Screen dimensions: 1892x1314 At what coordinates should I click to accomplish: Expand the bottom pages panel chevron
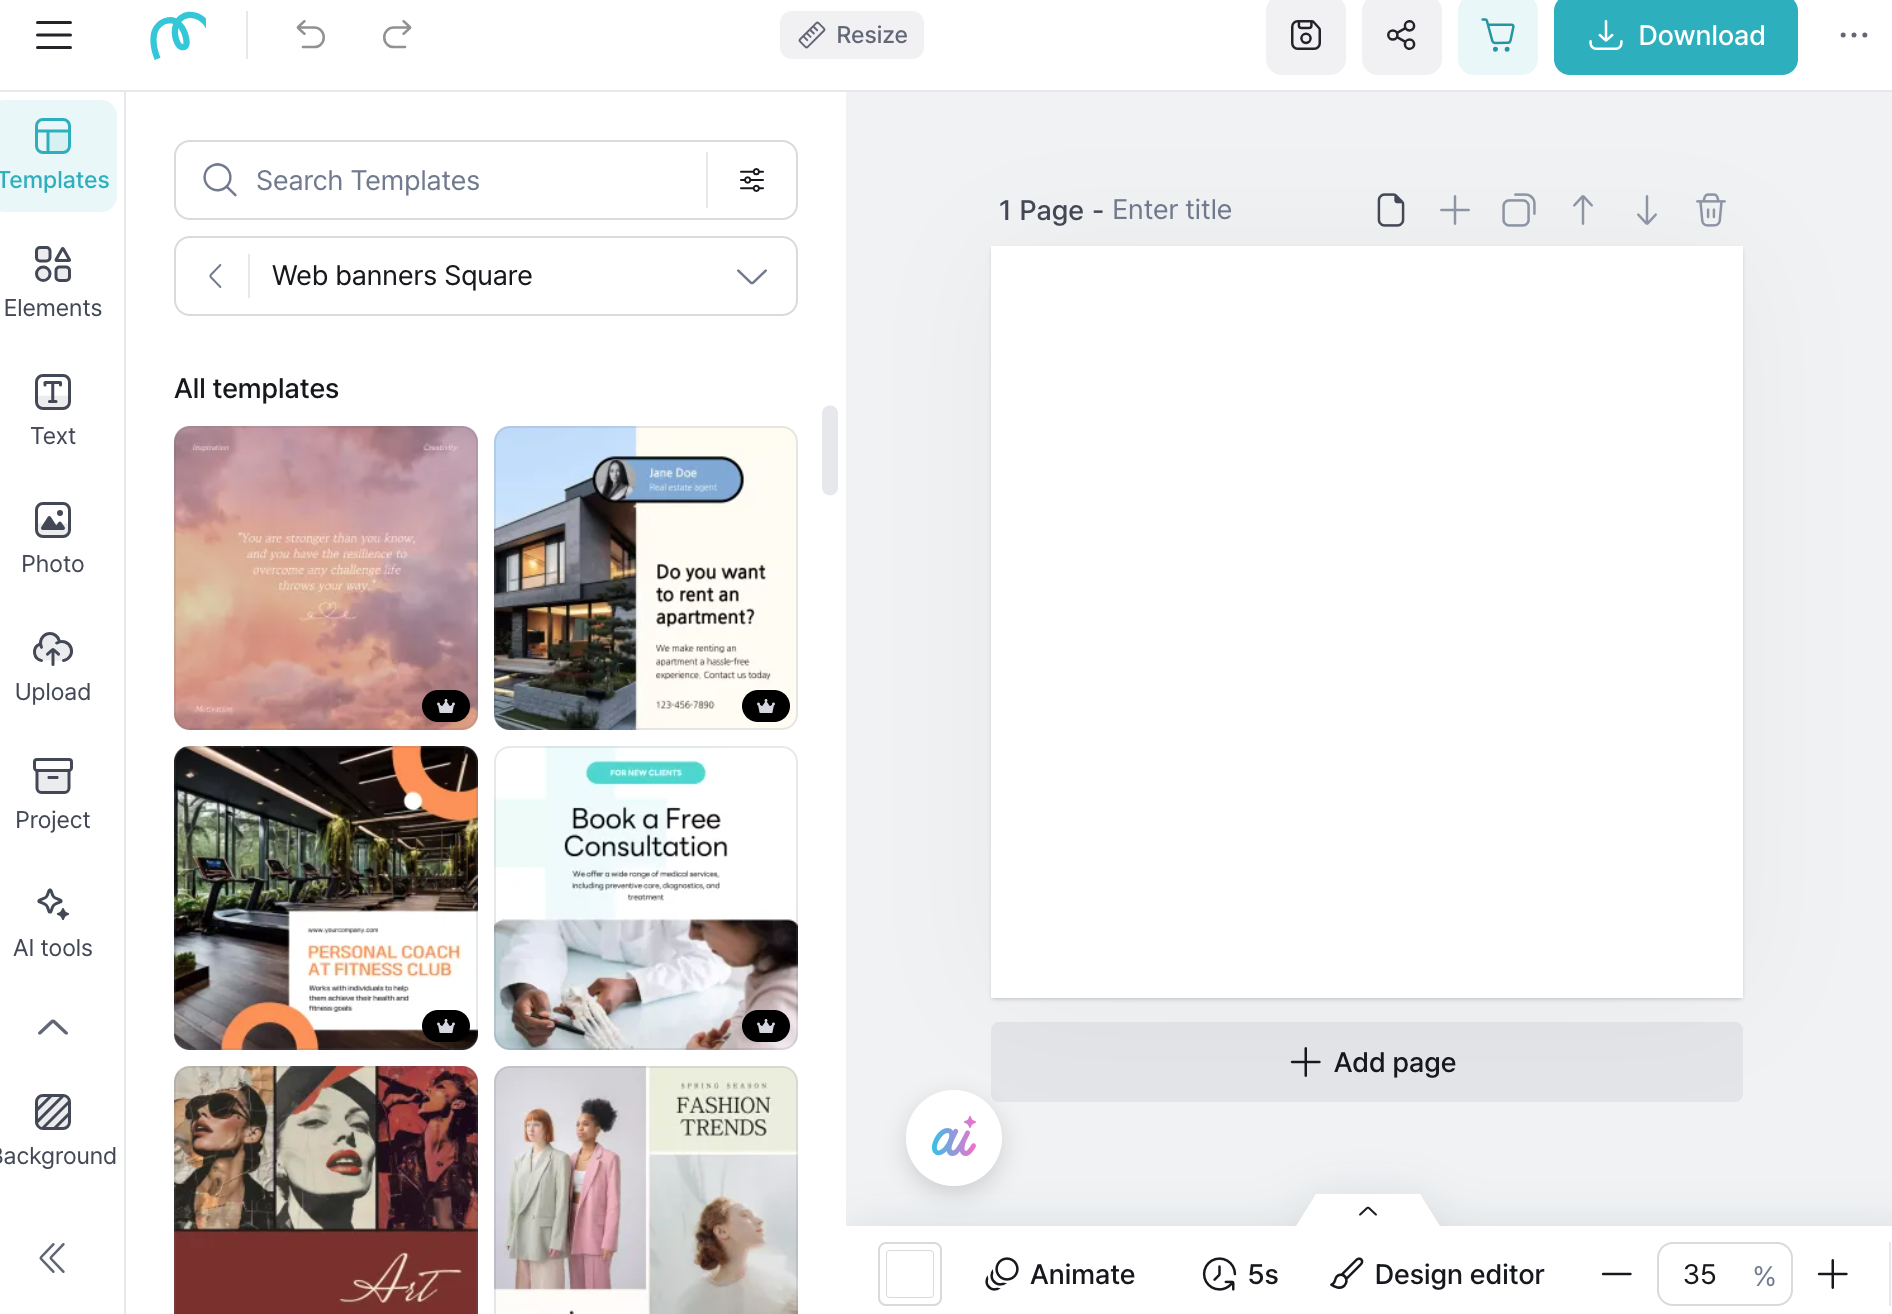point(1368,1211)
